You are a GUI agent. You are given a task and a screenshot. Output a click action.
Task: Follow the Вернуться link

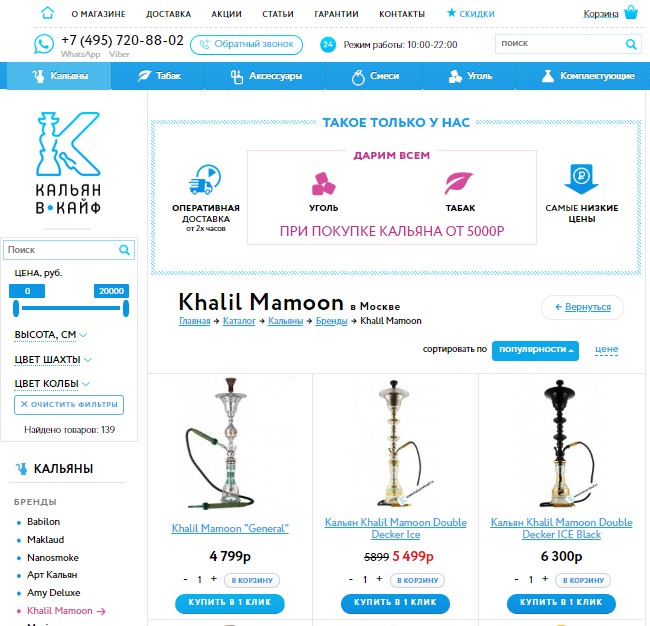point(582,307)
